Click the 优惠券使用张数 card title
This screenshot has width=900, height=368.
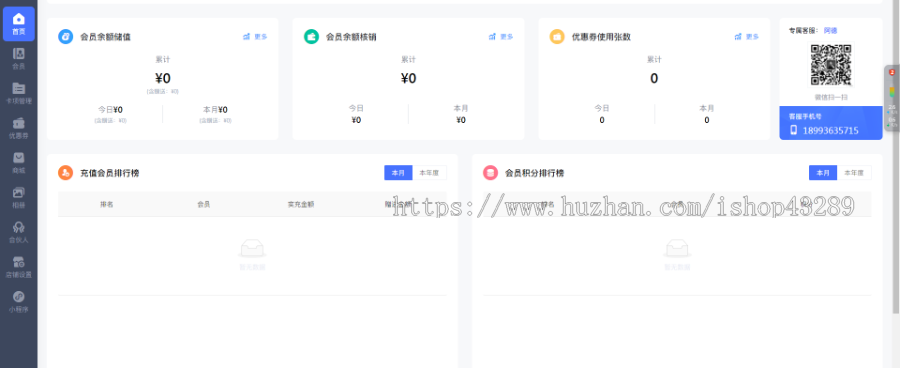click(601, 37)
